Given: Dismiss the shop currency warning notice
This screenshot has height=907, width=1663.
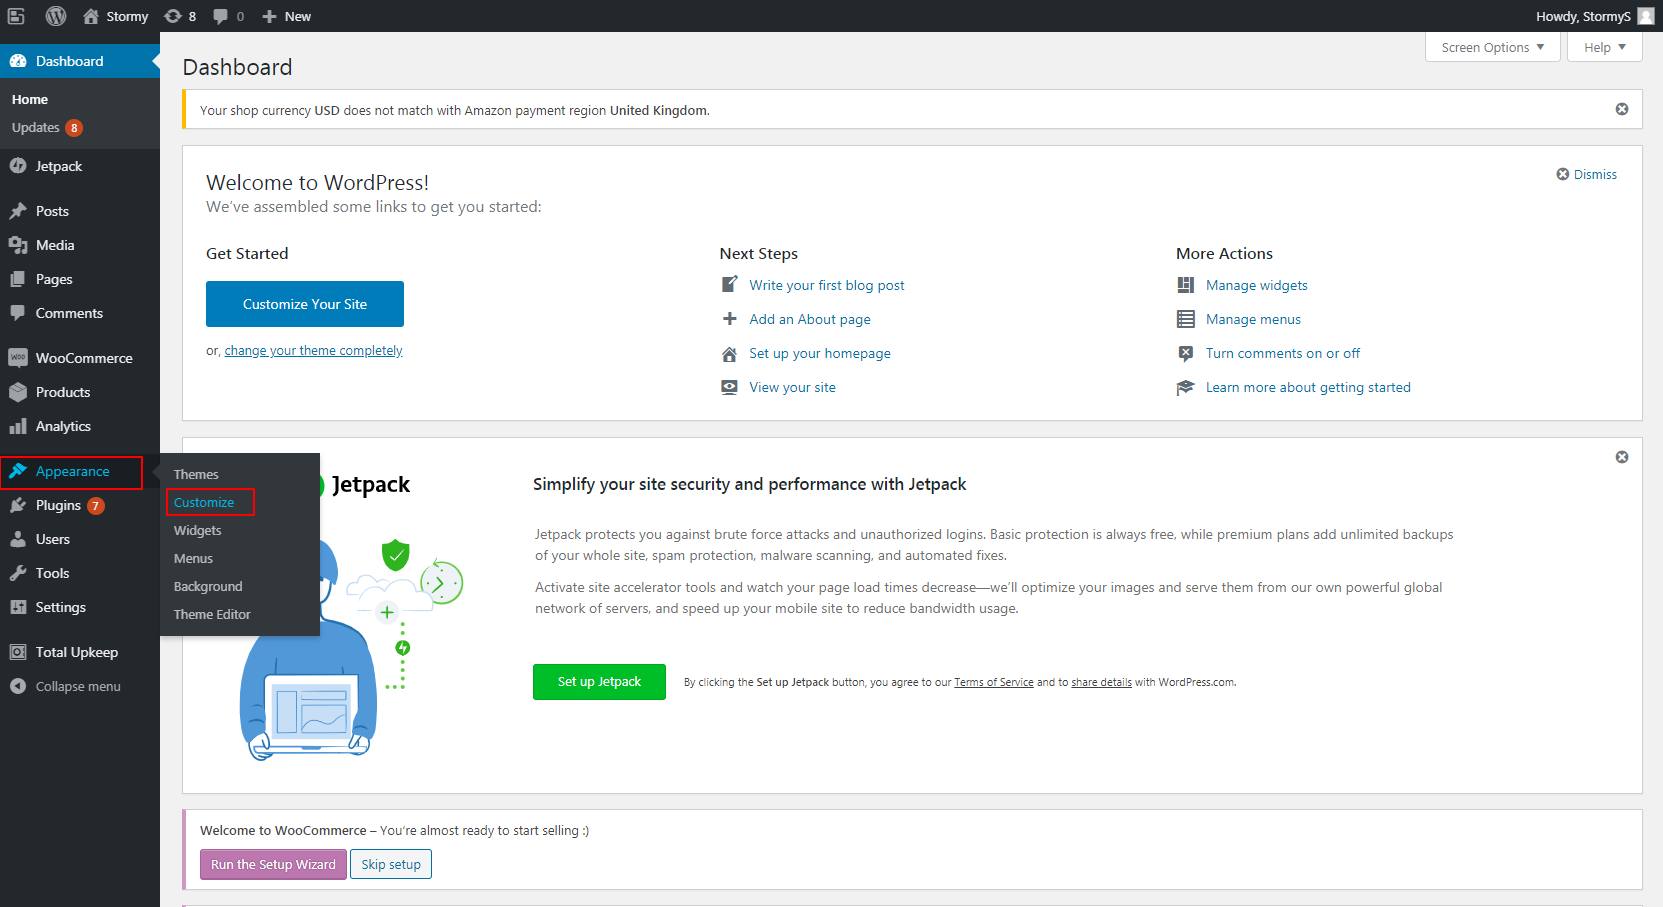Looking at the screenshot, I should [x=1622, y=109].
